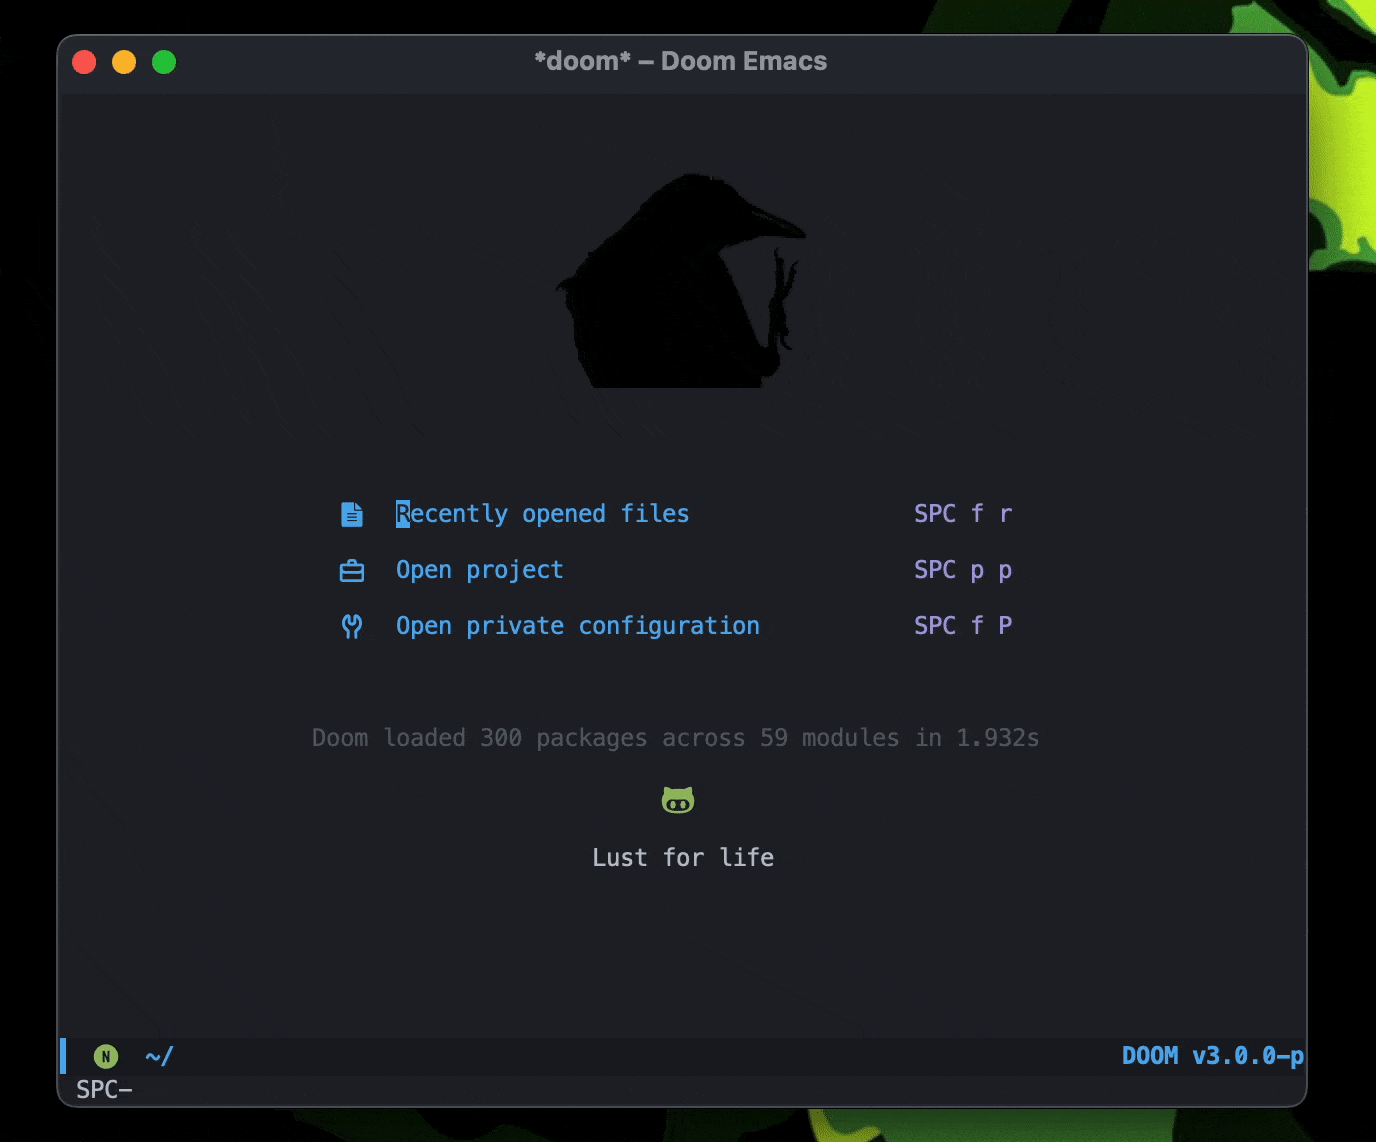Select Open project on the dashboard
This screenshot has height=1142, width=1376.
480,570
